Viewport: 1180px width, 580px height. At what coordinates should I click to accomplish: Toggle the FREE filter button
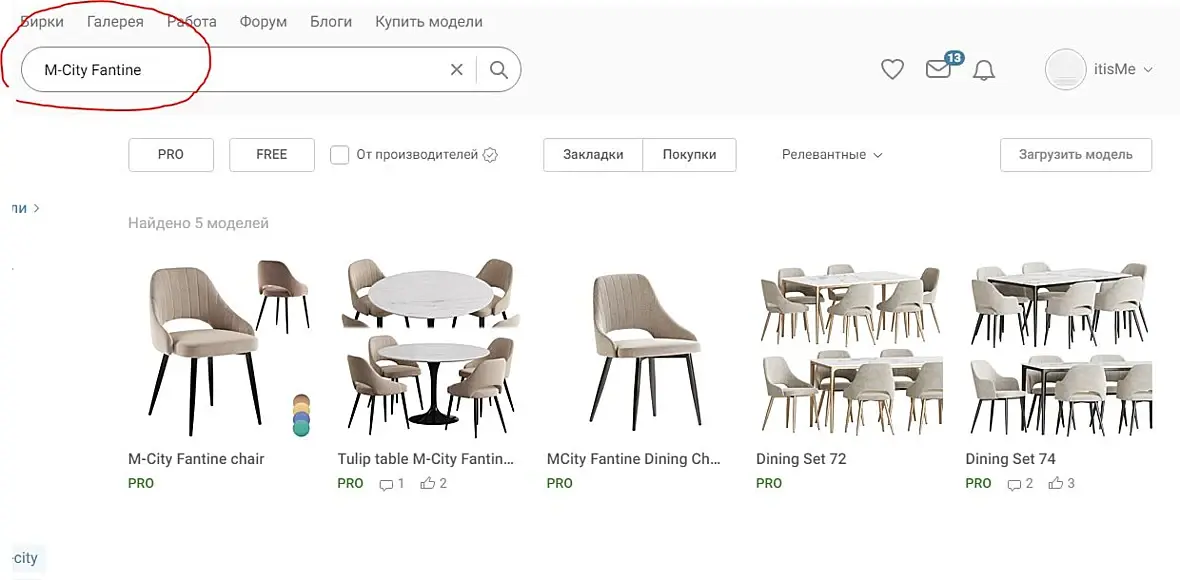(x=272, y=155)
